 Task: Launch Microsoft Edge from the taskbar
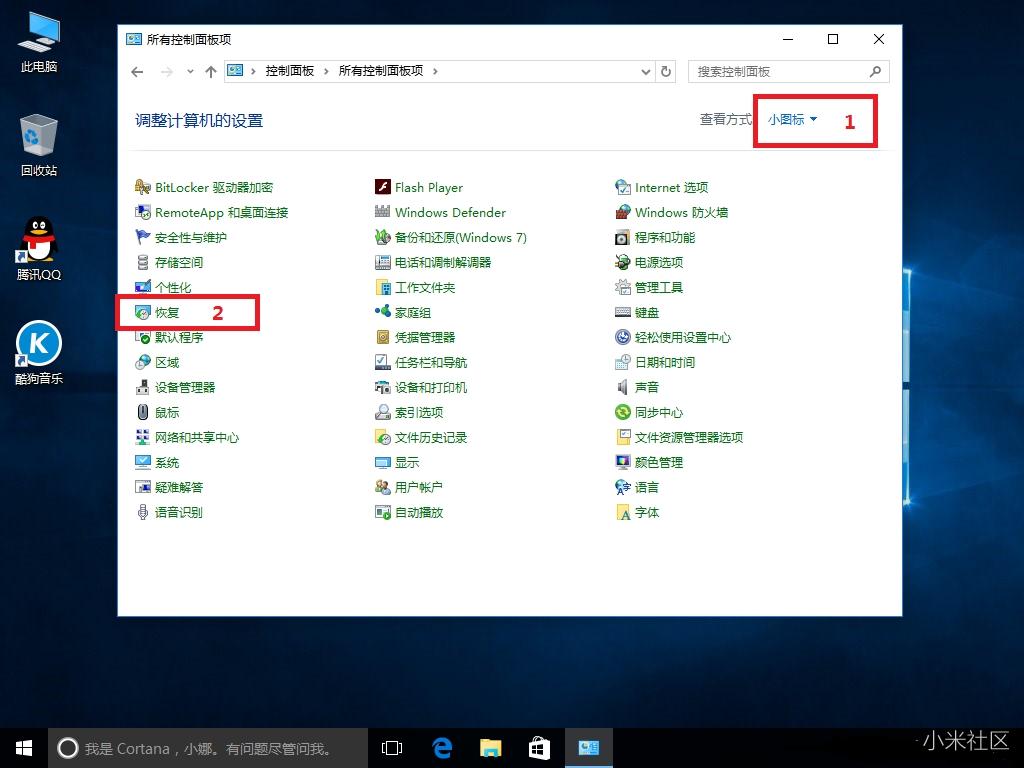441,747
